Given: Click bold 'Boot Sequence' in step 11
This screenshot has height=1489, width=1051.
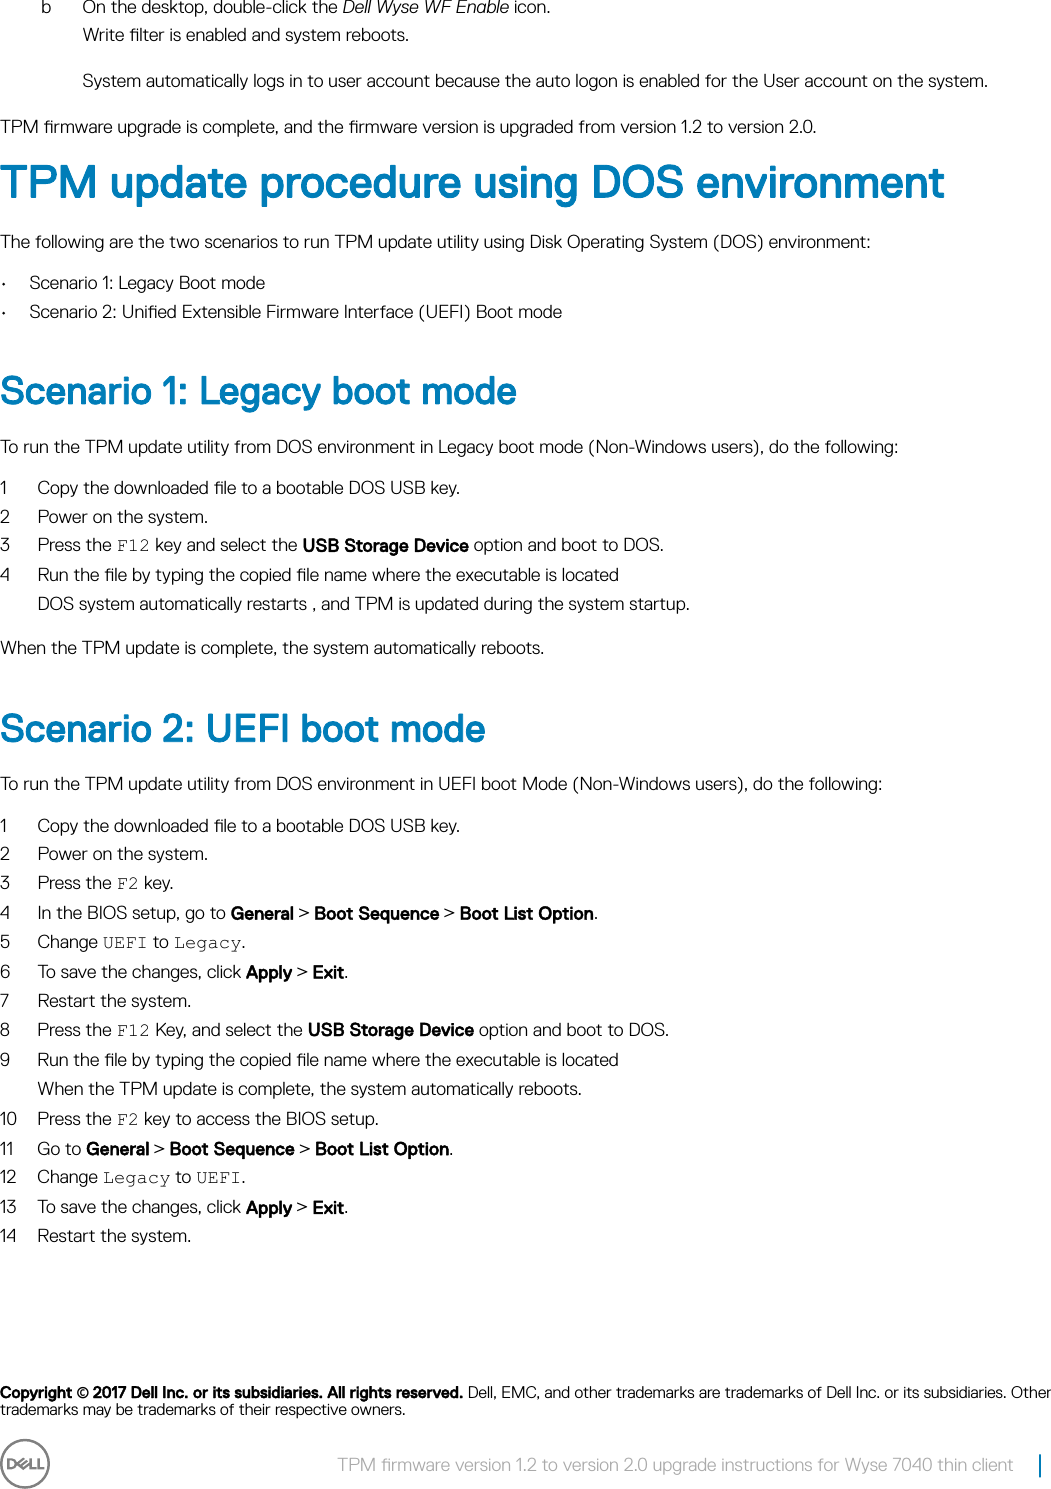Looking at the screenshot, I should [232, 1149].
